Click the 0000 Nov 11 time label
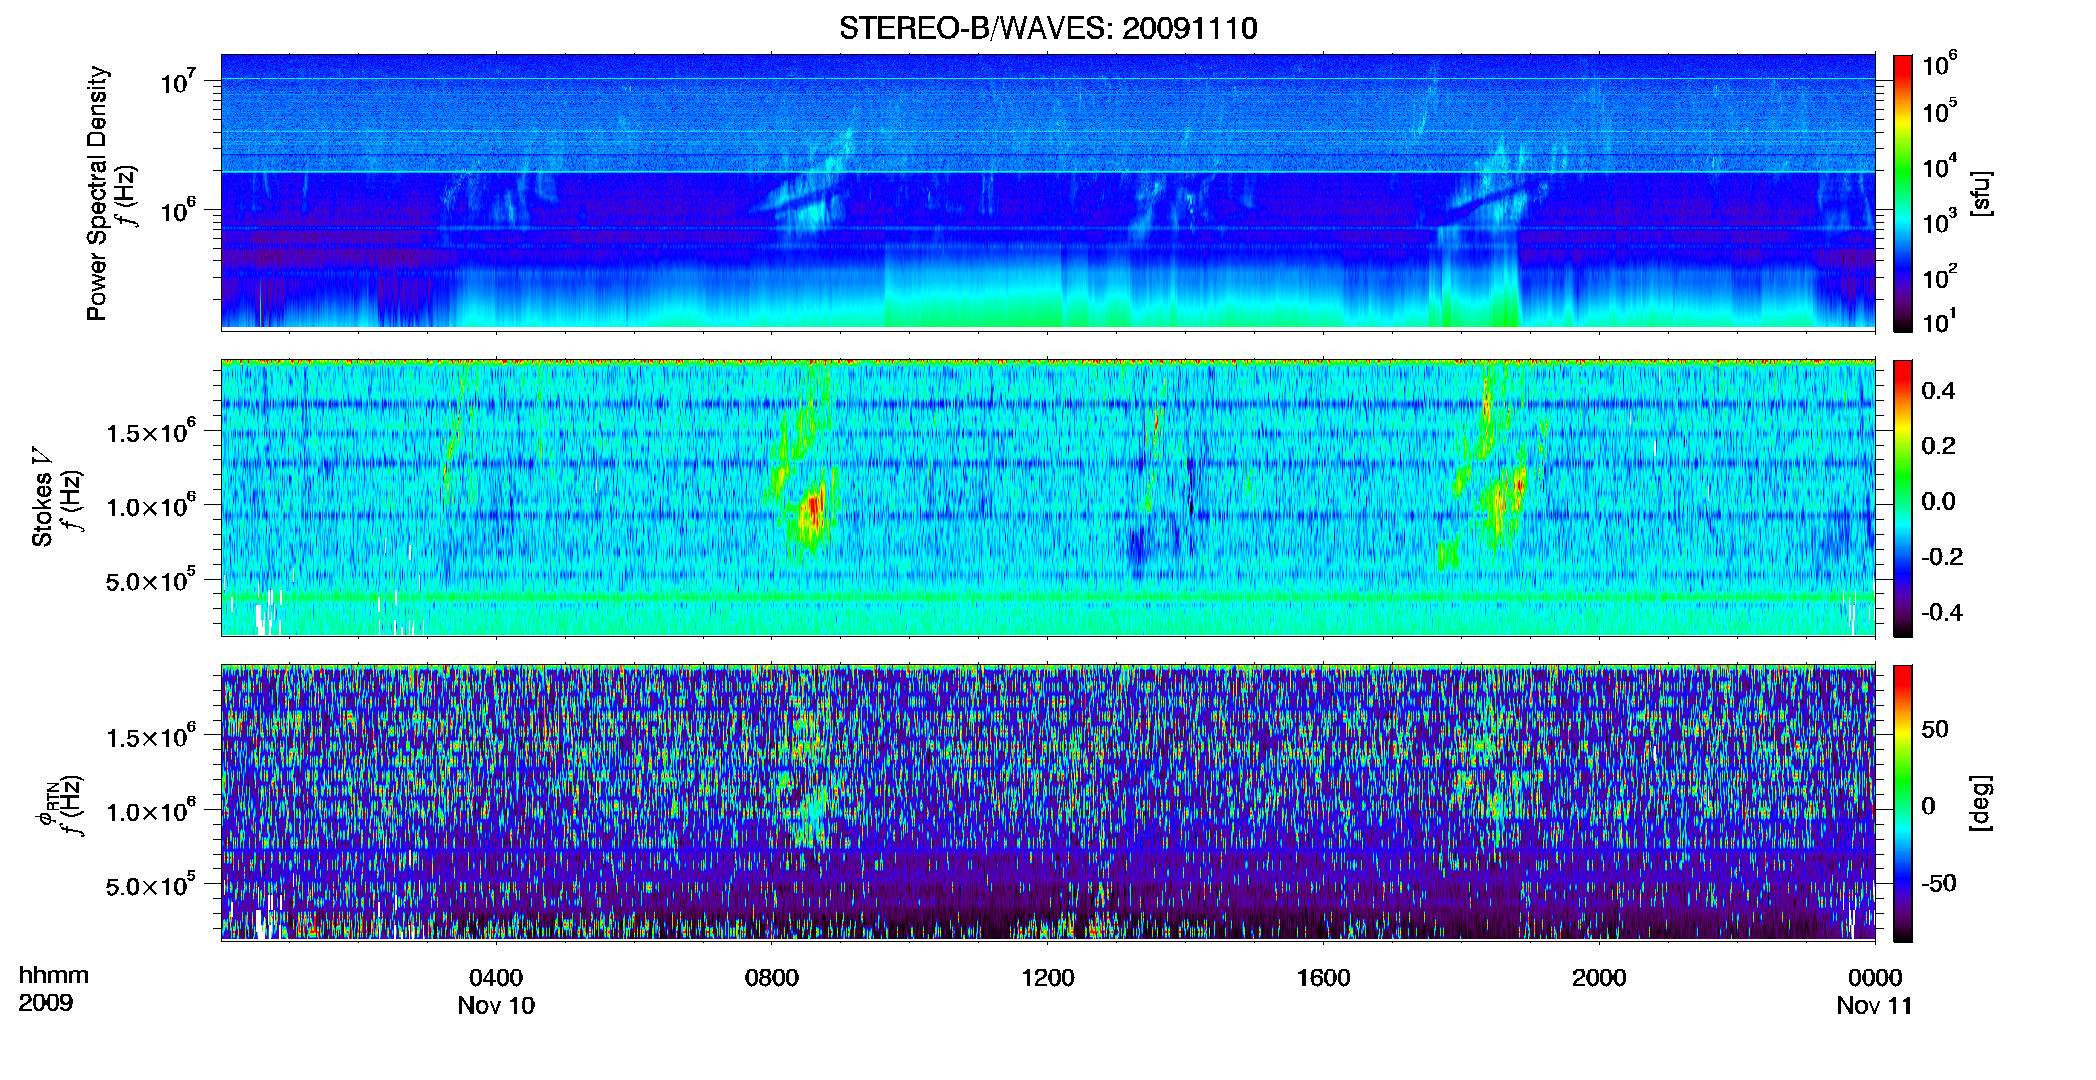Screen dimensions: 2096x1080 pos(1874,991)
